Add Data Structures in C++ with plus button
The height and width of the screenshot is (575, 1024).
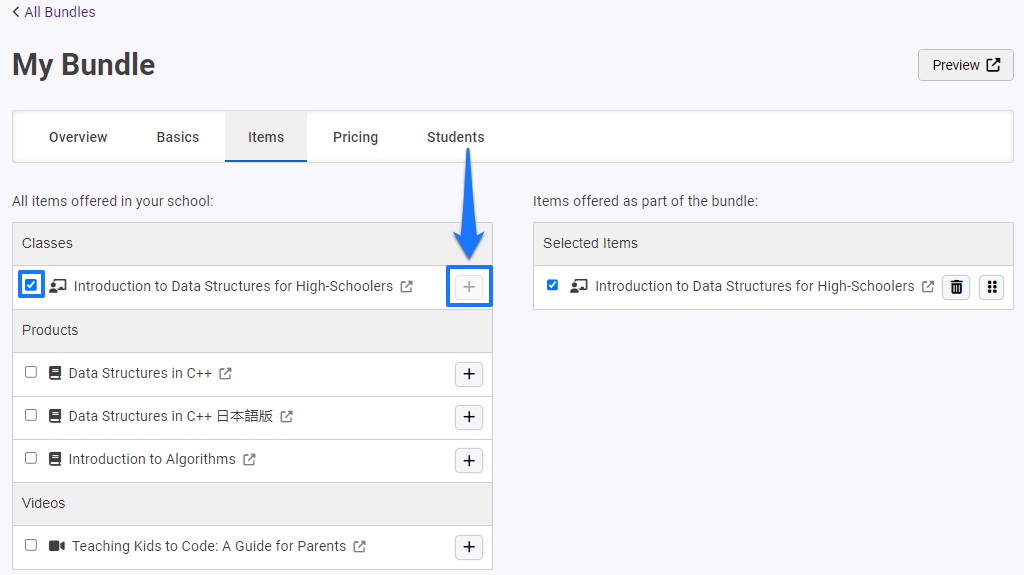(x=469, y=374)
